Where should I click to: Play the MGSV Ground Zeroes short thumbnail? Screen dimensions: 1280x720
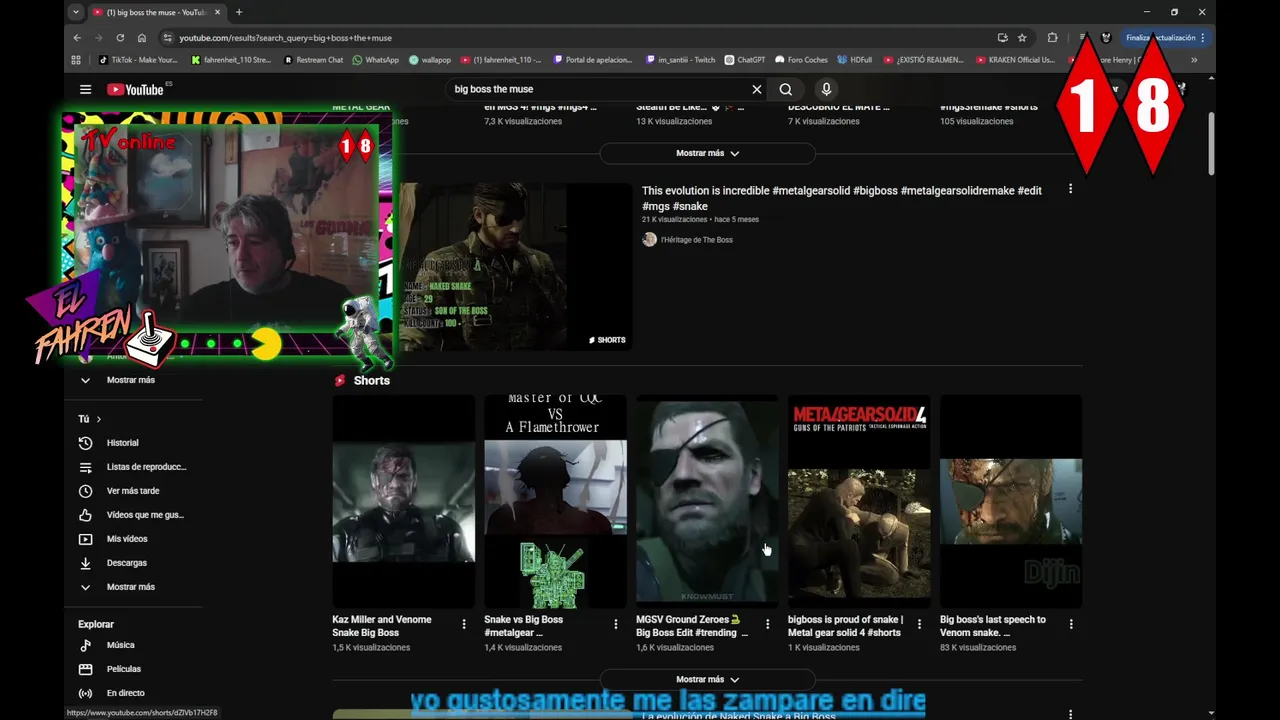(x=707, y=501)
